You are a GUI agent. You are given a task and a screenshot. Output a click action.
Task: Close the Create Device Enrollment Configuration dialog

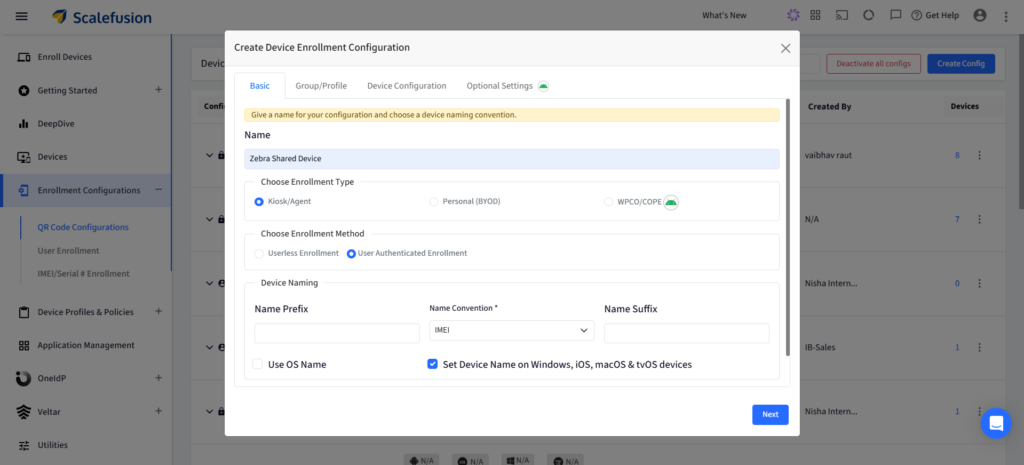tap(786, 48)
